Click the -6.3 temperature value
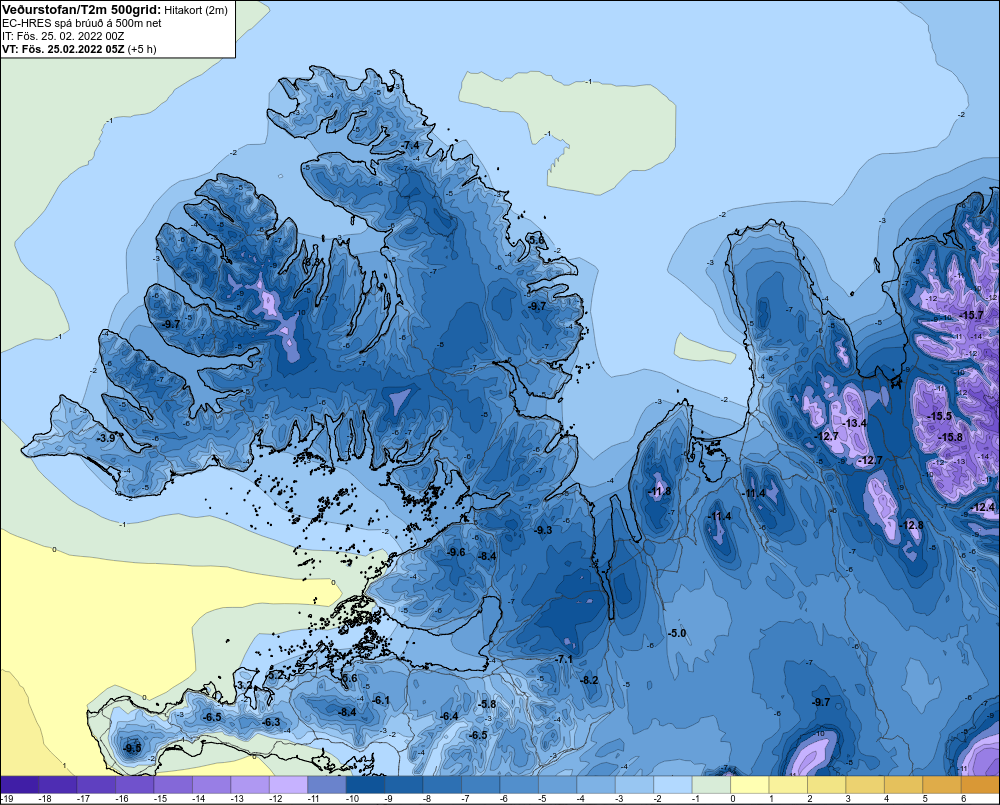Viewport: 1000px width, 805px height. [271, 722]
